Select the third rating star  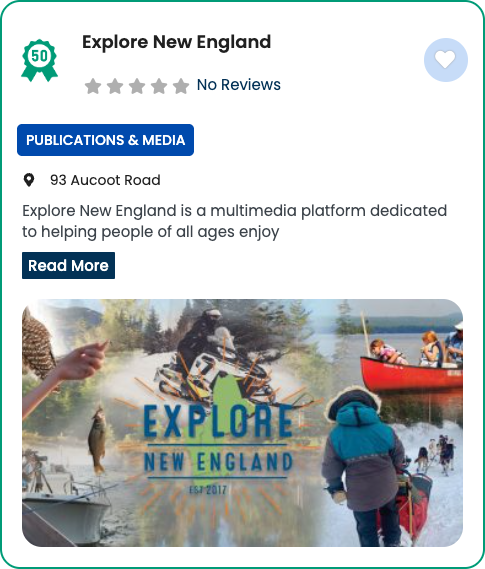[x=137, y=86]
